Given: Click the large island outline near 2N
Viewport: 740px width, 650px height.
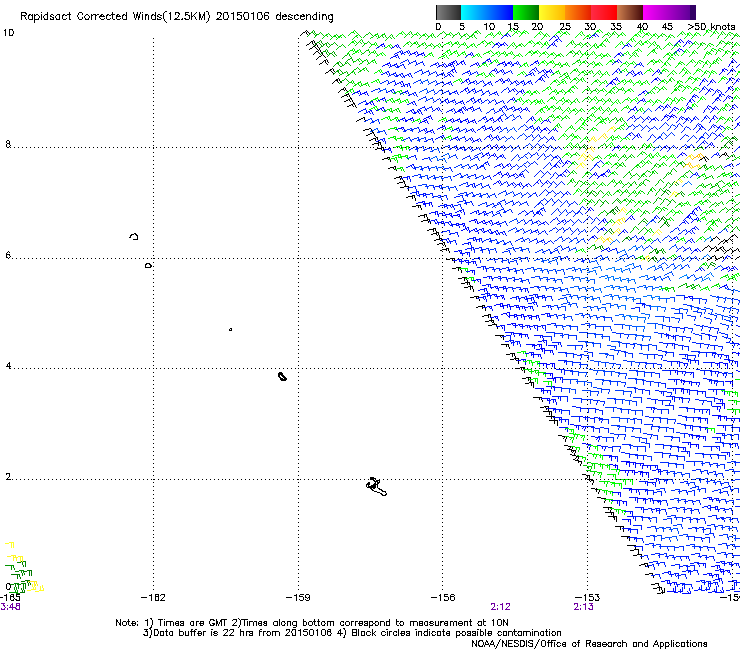Looking at the screenshot, I should [x=376, y=487].
